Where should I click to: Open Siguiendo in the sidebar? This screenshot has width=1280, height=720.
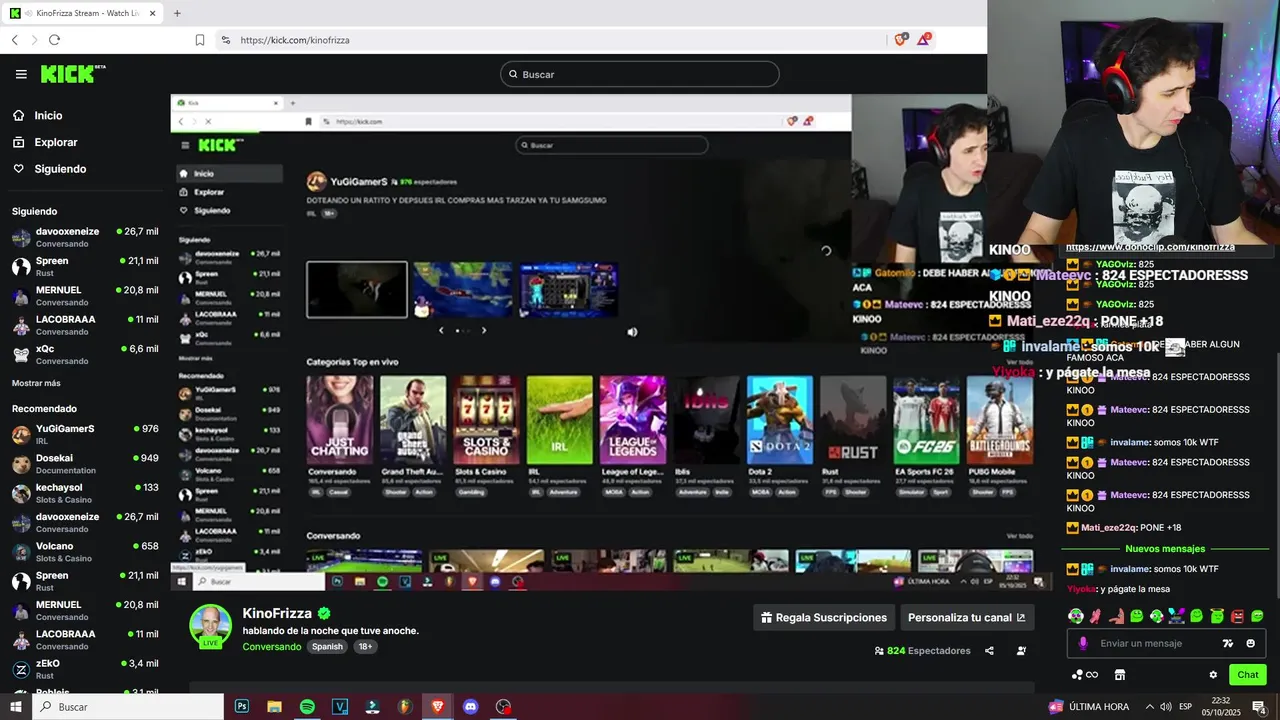pyautogui.click(x=60, y=169)
